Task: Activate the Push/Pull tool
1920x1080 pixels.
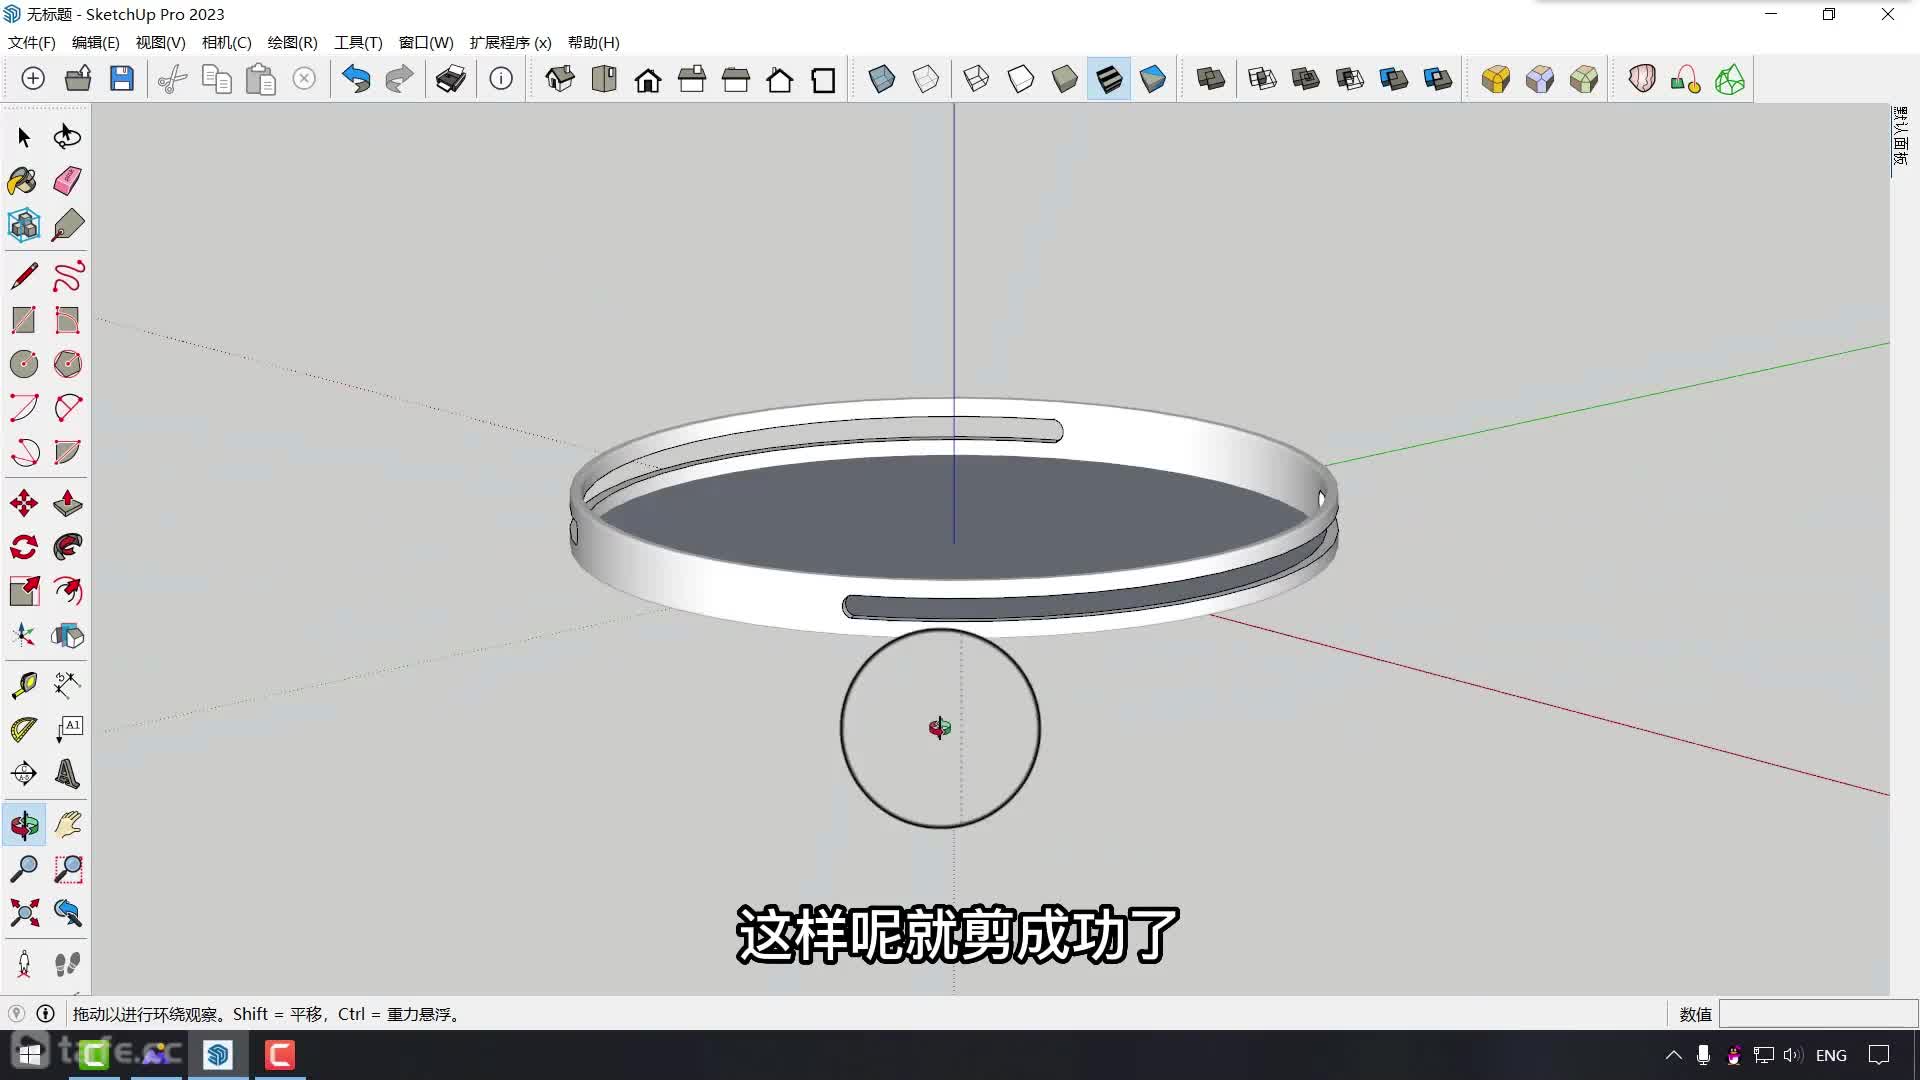Action: 67,502
